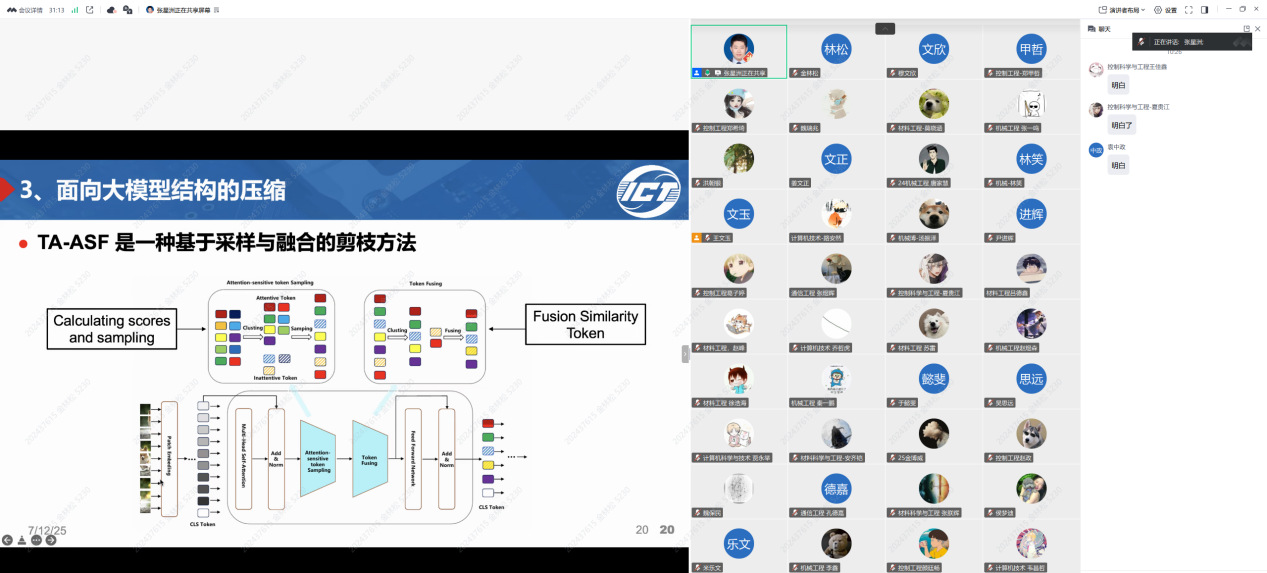Go to previous slide with the left arrow
Viewport: 1267px width, 573px height.
pos(8,540)
